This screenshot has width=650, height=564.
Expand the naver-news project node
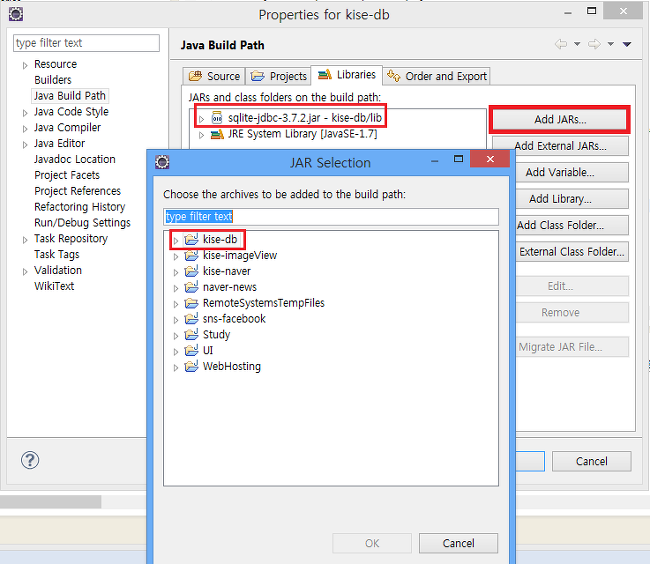coord(176,288)
